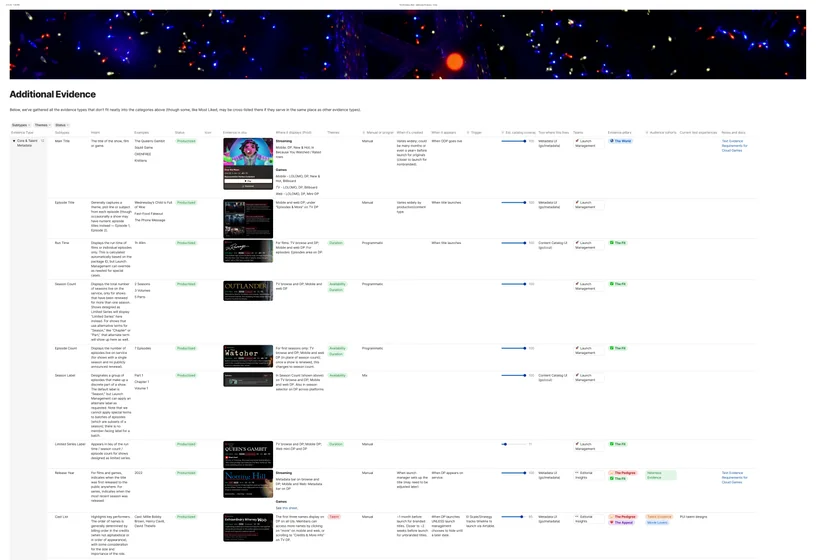Click Launch Management team icon in Main Title row
816x560 pixels.
pos(577,141)
